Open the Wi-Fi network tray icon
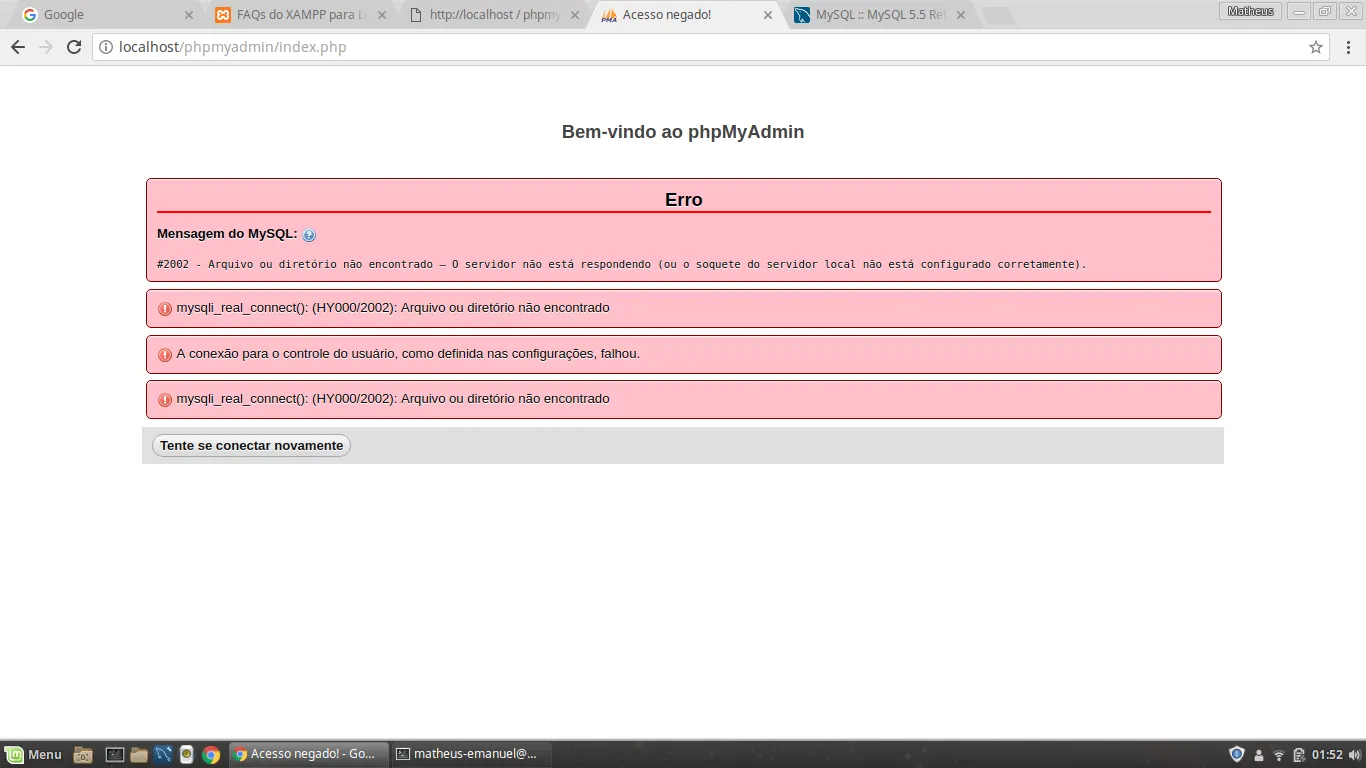 click(1278, 755)
